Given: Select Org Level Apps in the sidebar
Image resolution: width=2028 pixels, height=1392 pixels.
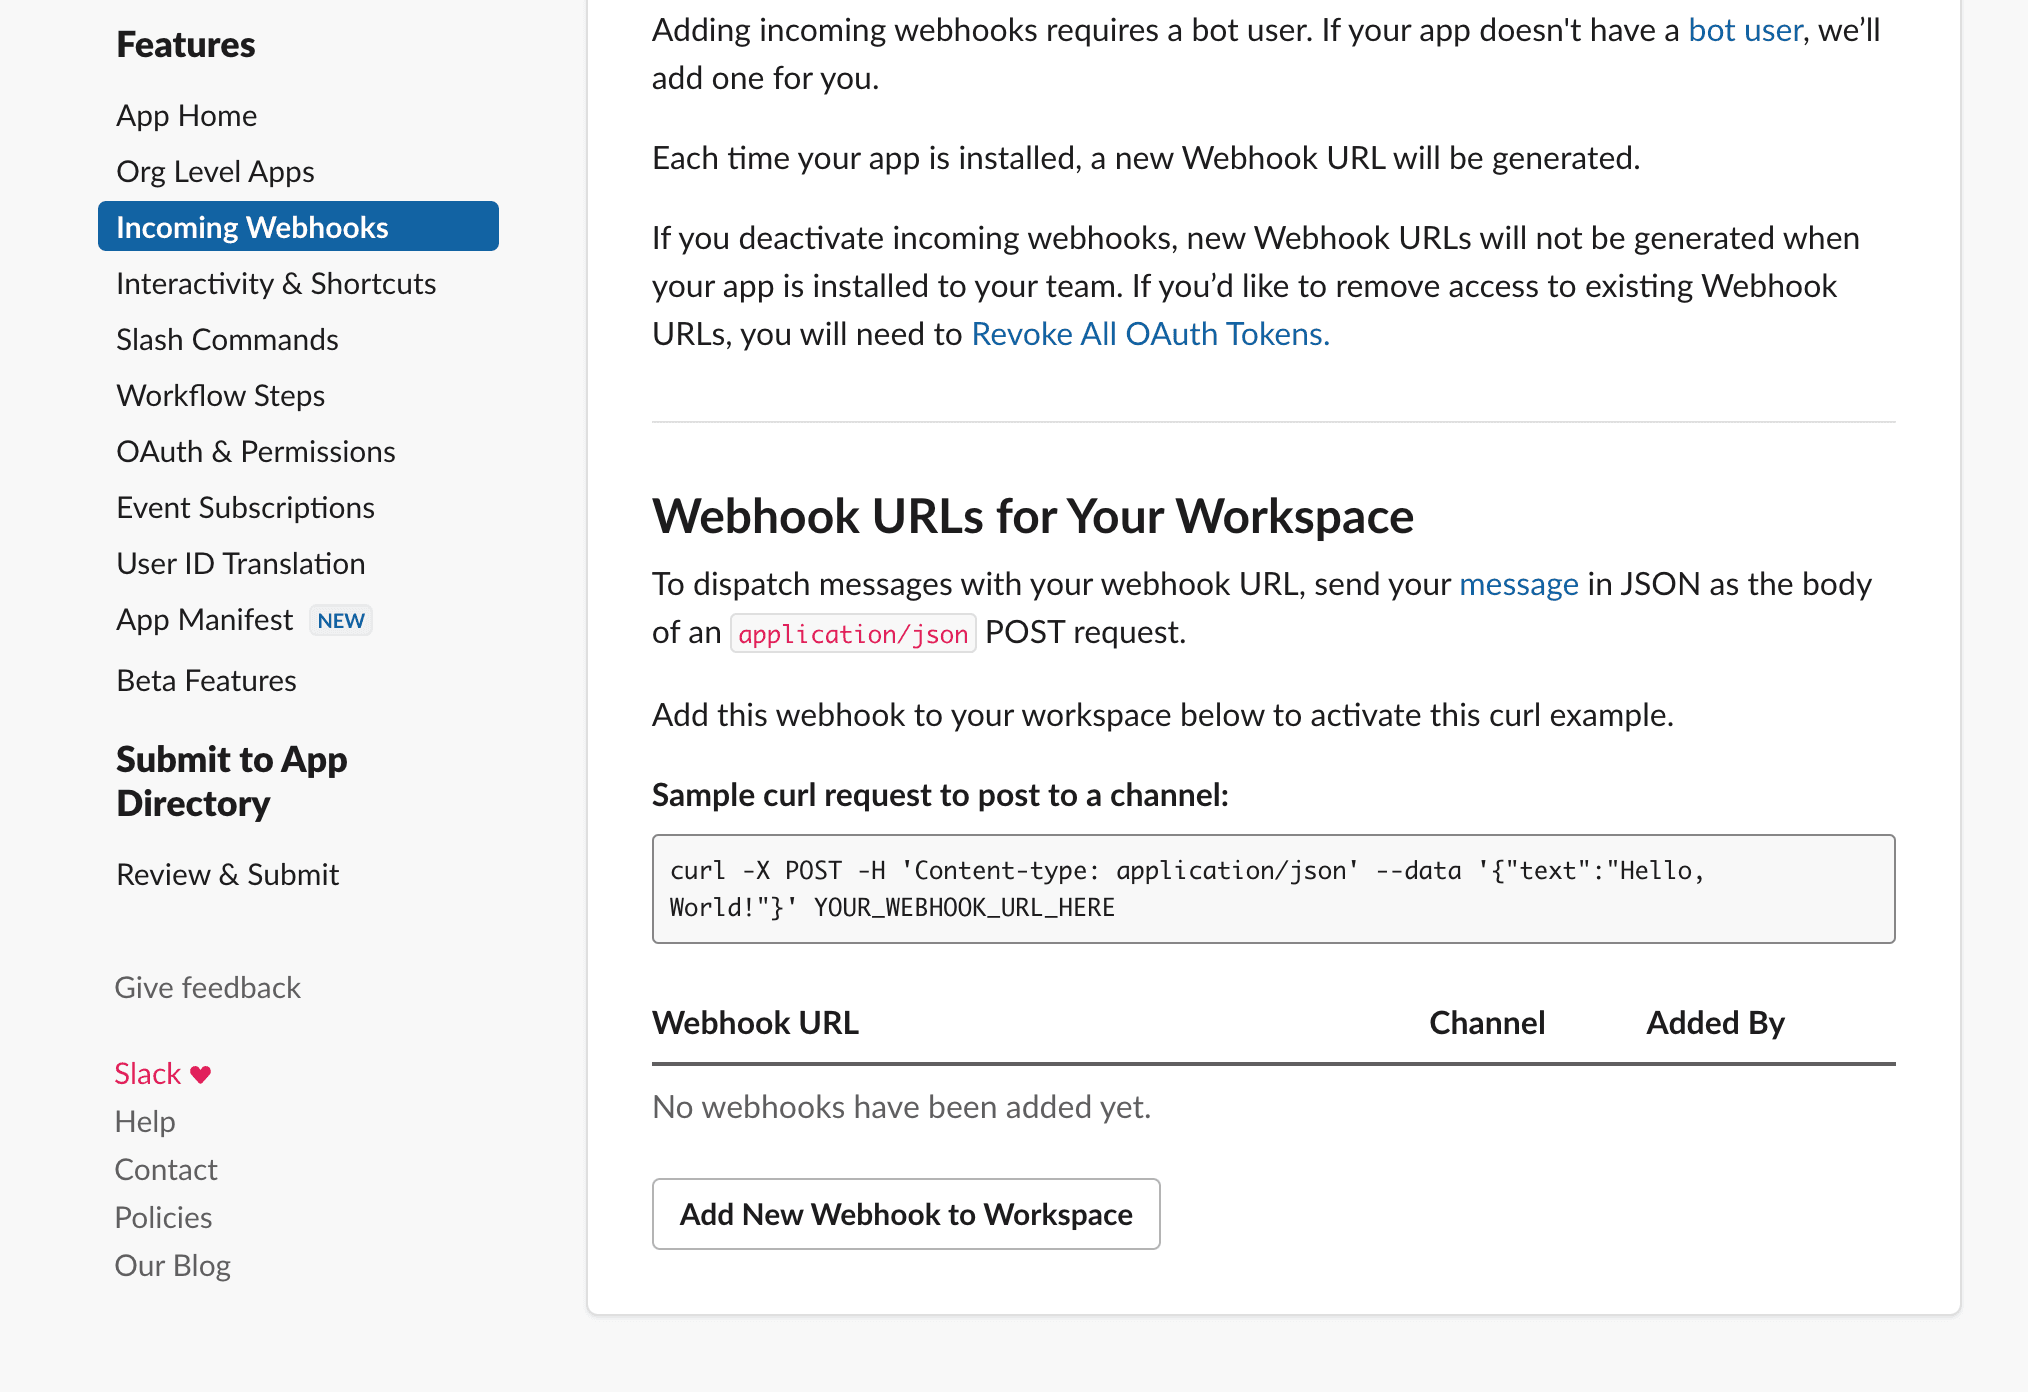Looking at the screenshot, I should [215, 171].
